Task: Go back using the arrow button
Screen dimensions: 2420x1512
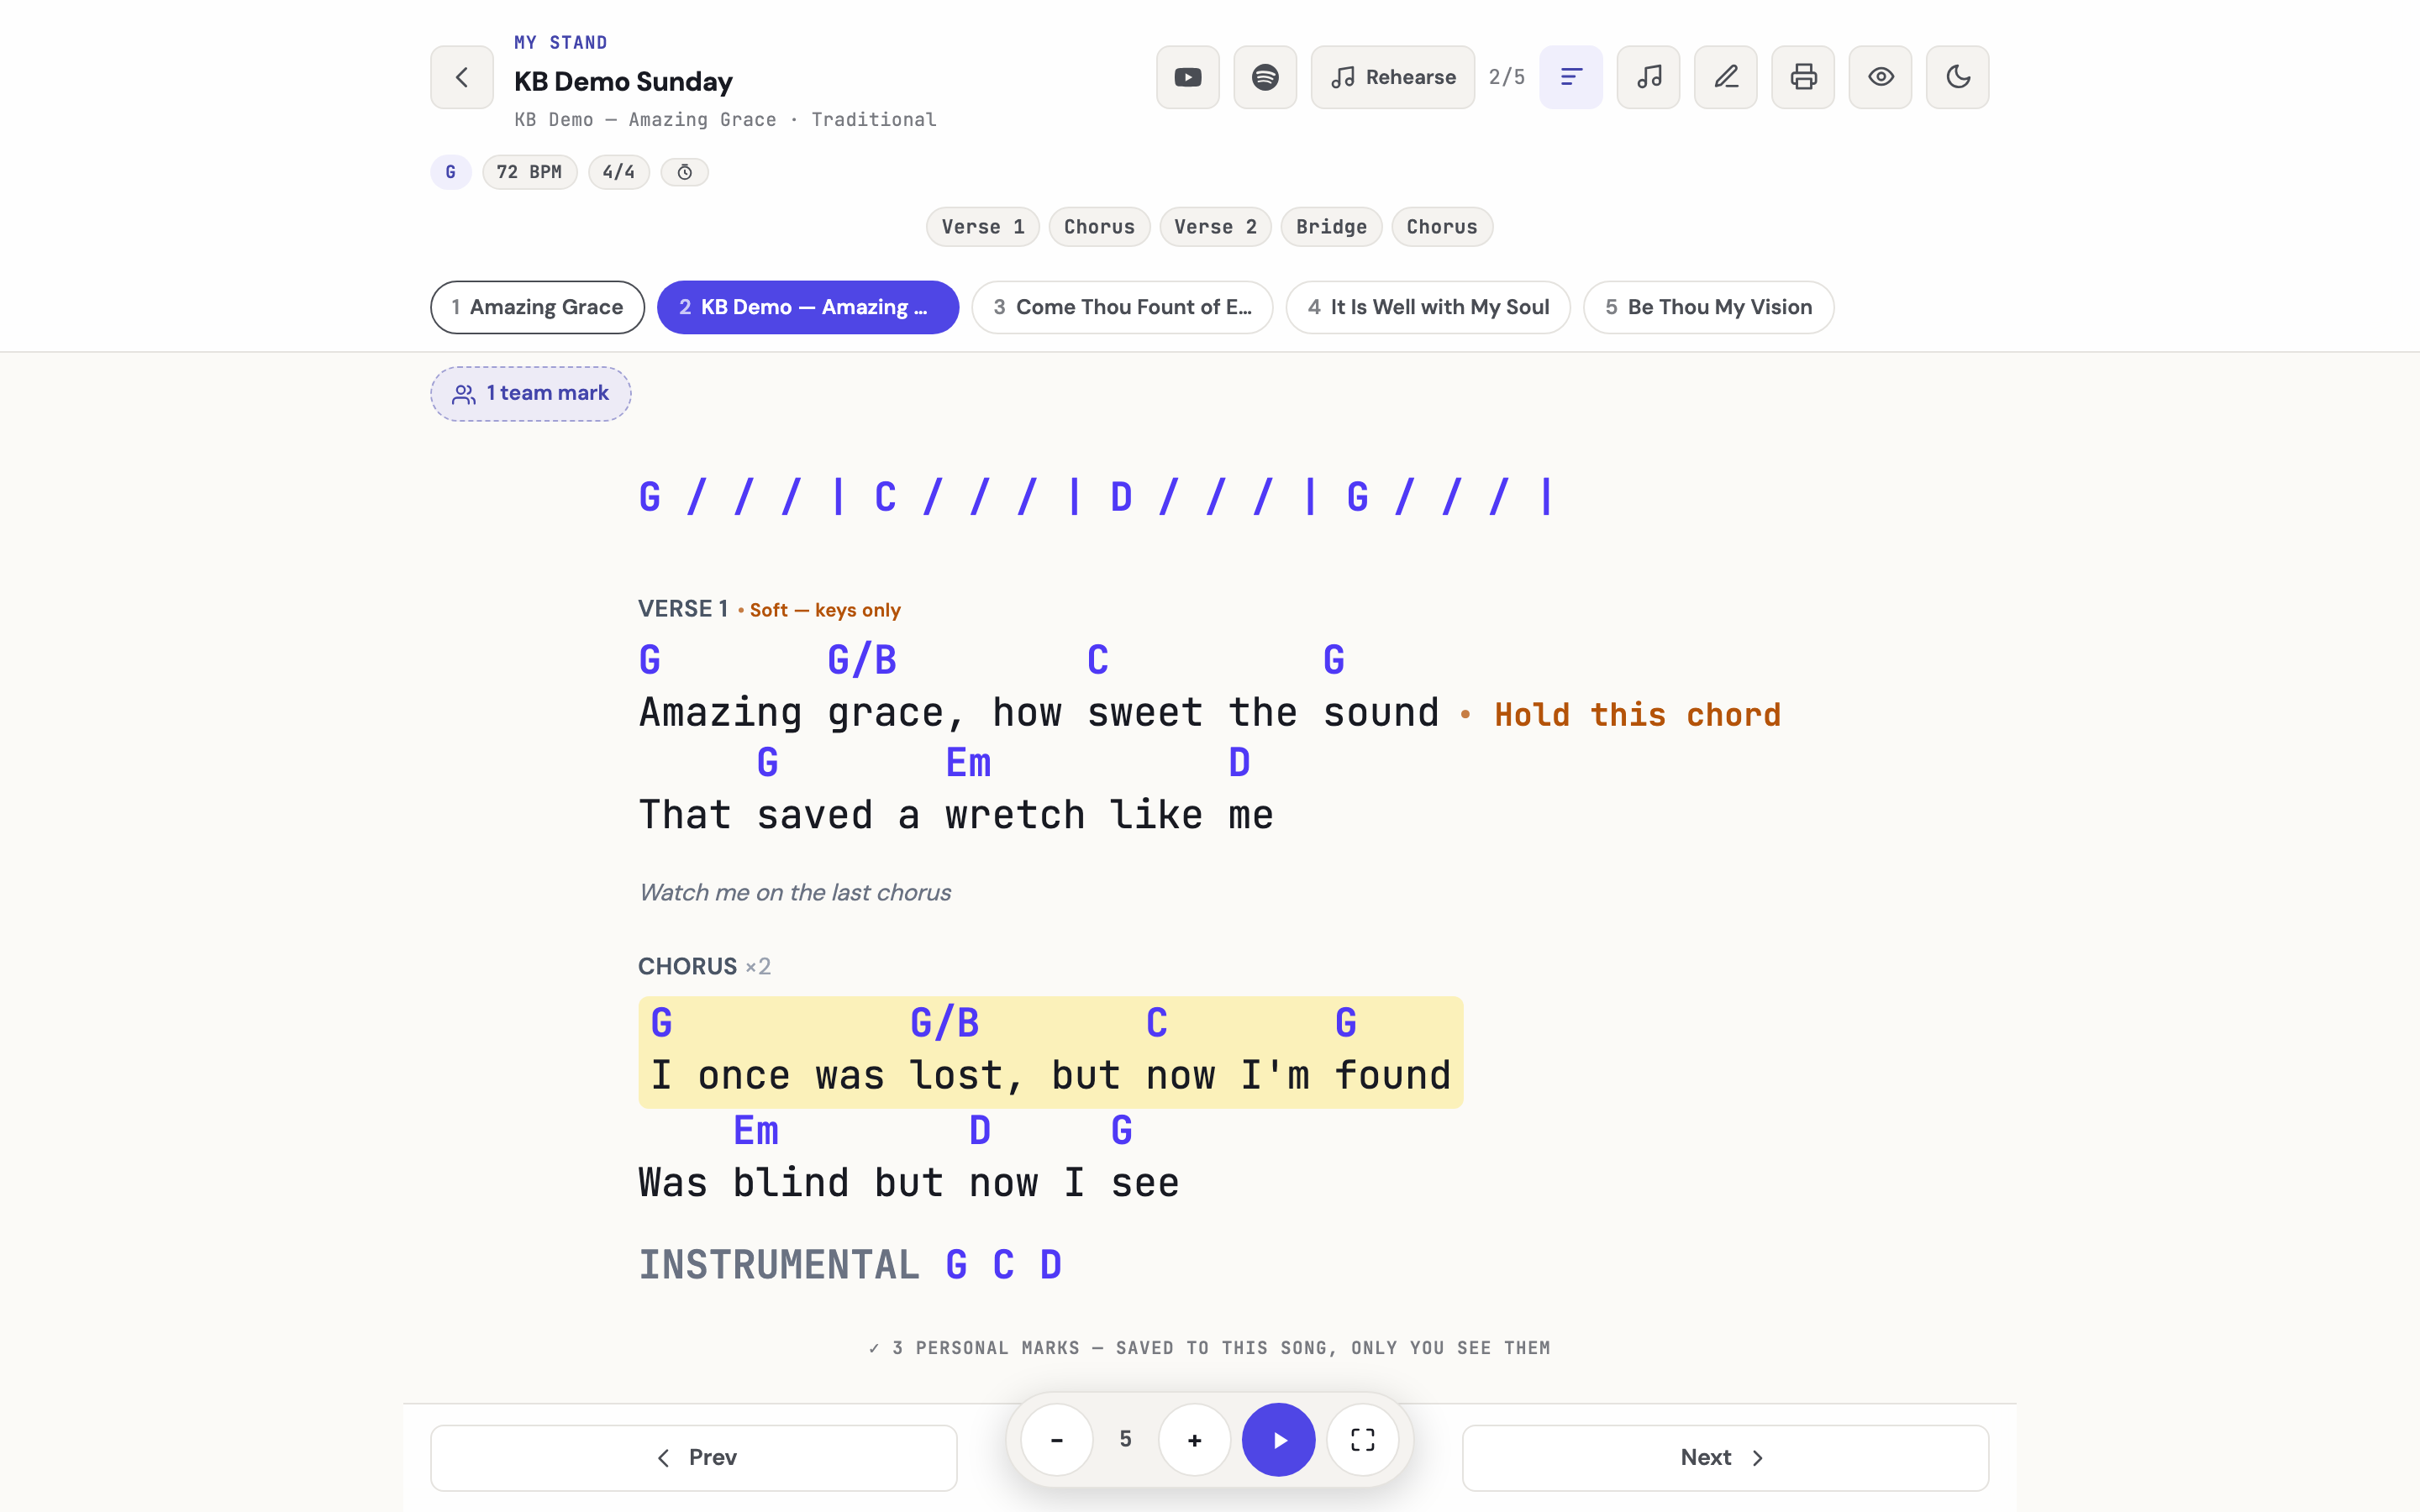Action: pos(461,77)
